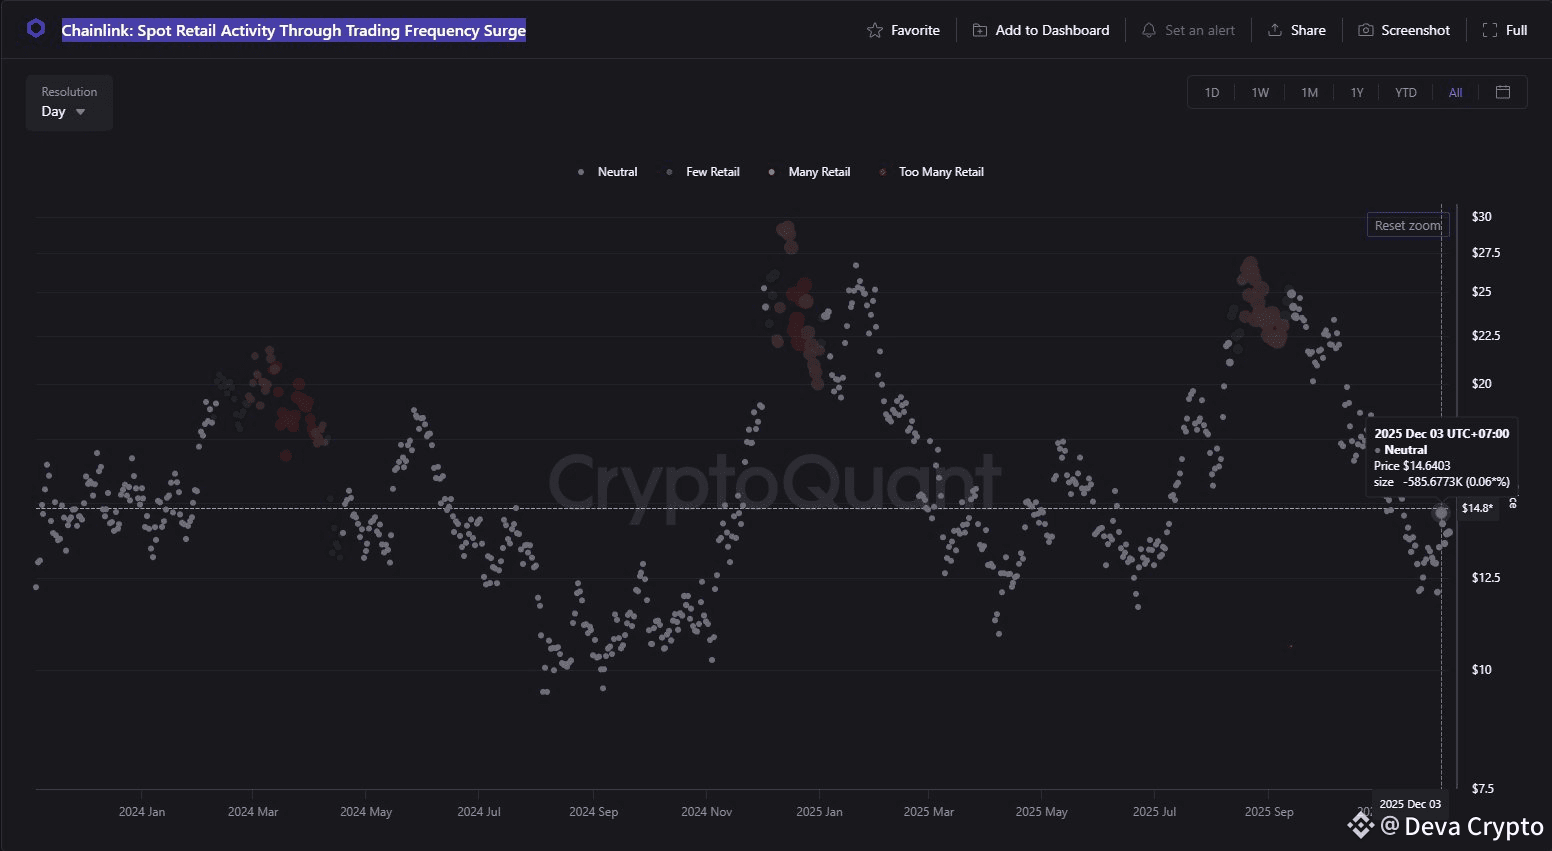
Task: Click the $12.5 price axis label
Action: click(x=1486, y=578)
